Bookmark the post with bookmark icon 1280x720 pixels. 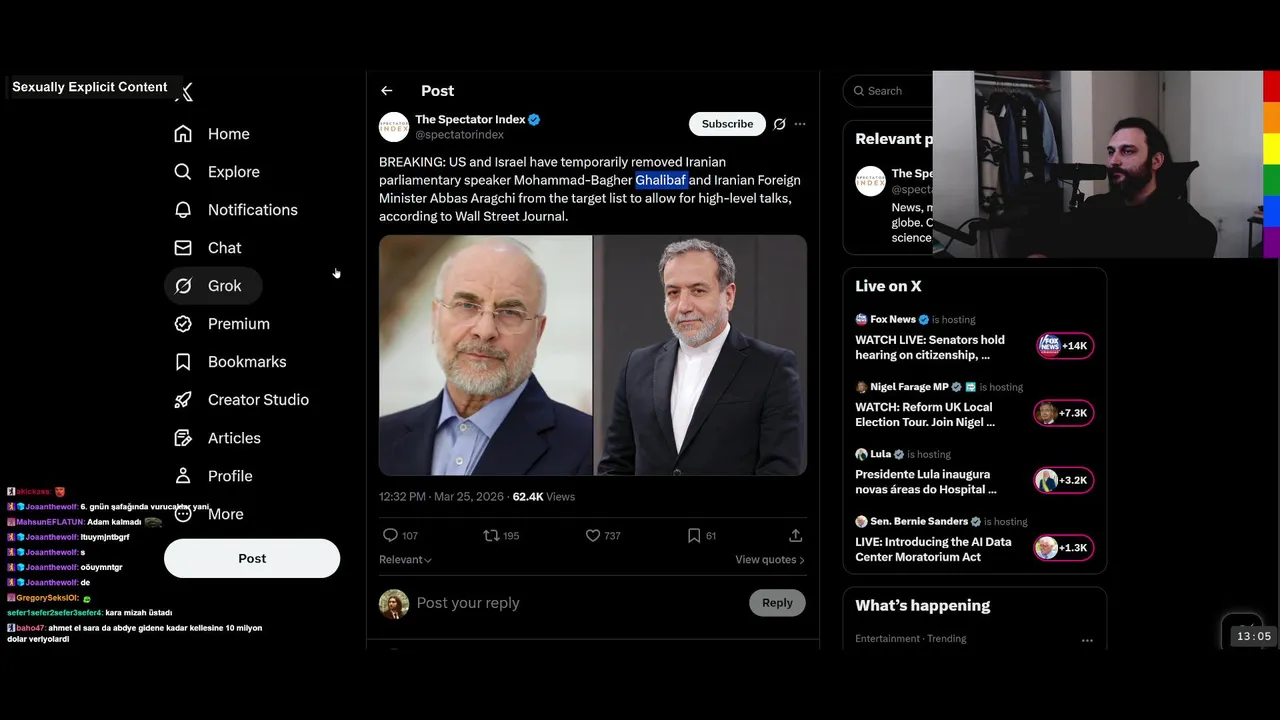click(x=694, y=536)
